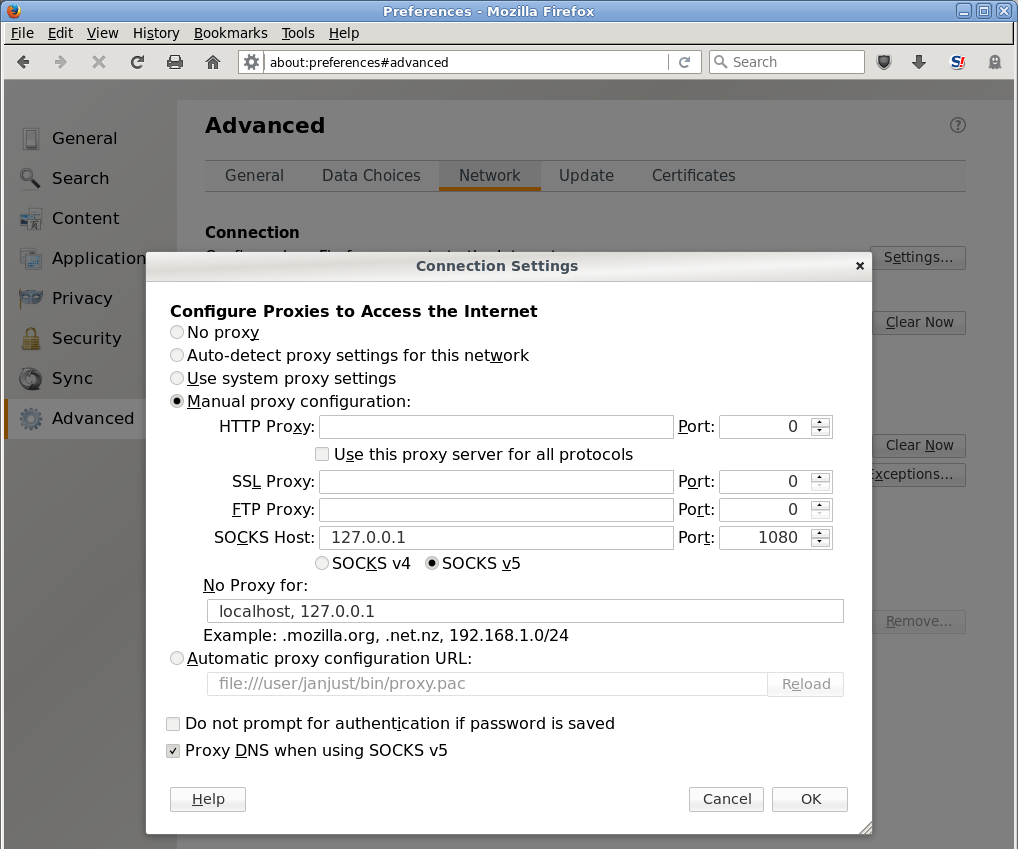This screenshot has width=1018, height=849.
Task: Adjust FTP Proxy port spinner
Action: [821, 510]
